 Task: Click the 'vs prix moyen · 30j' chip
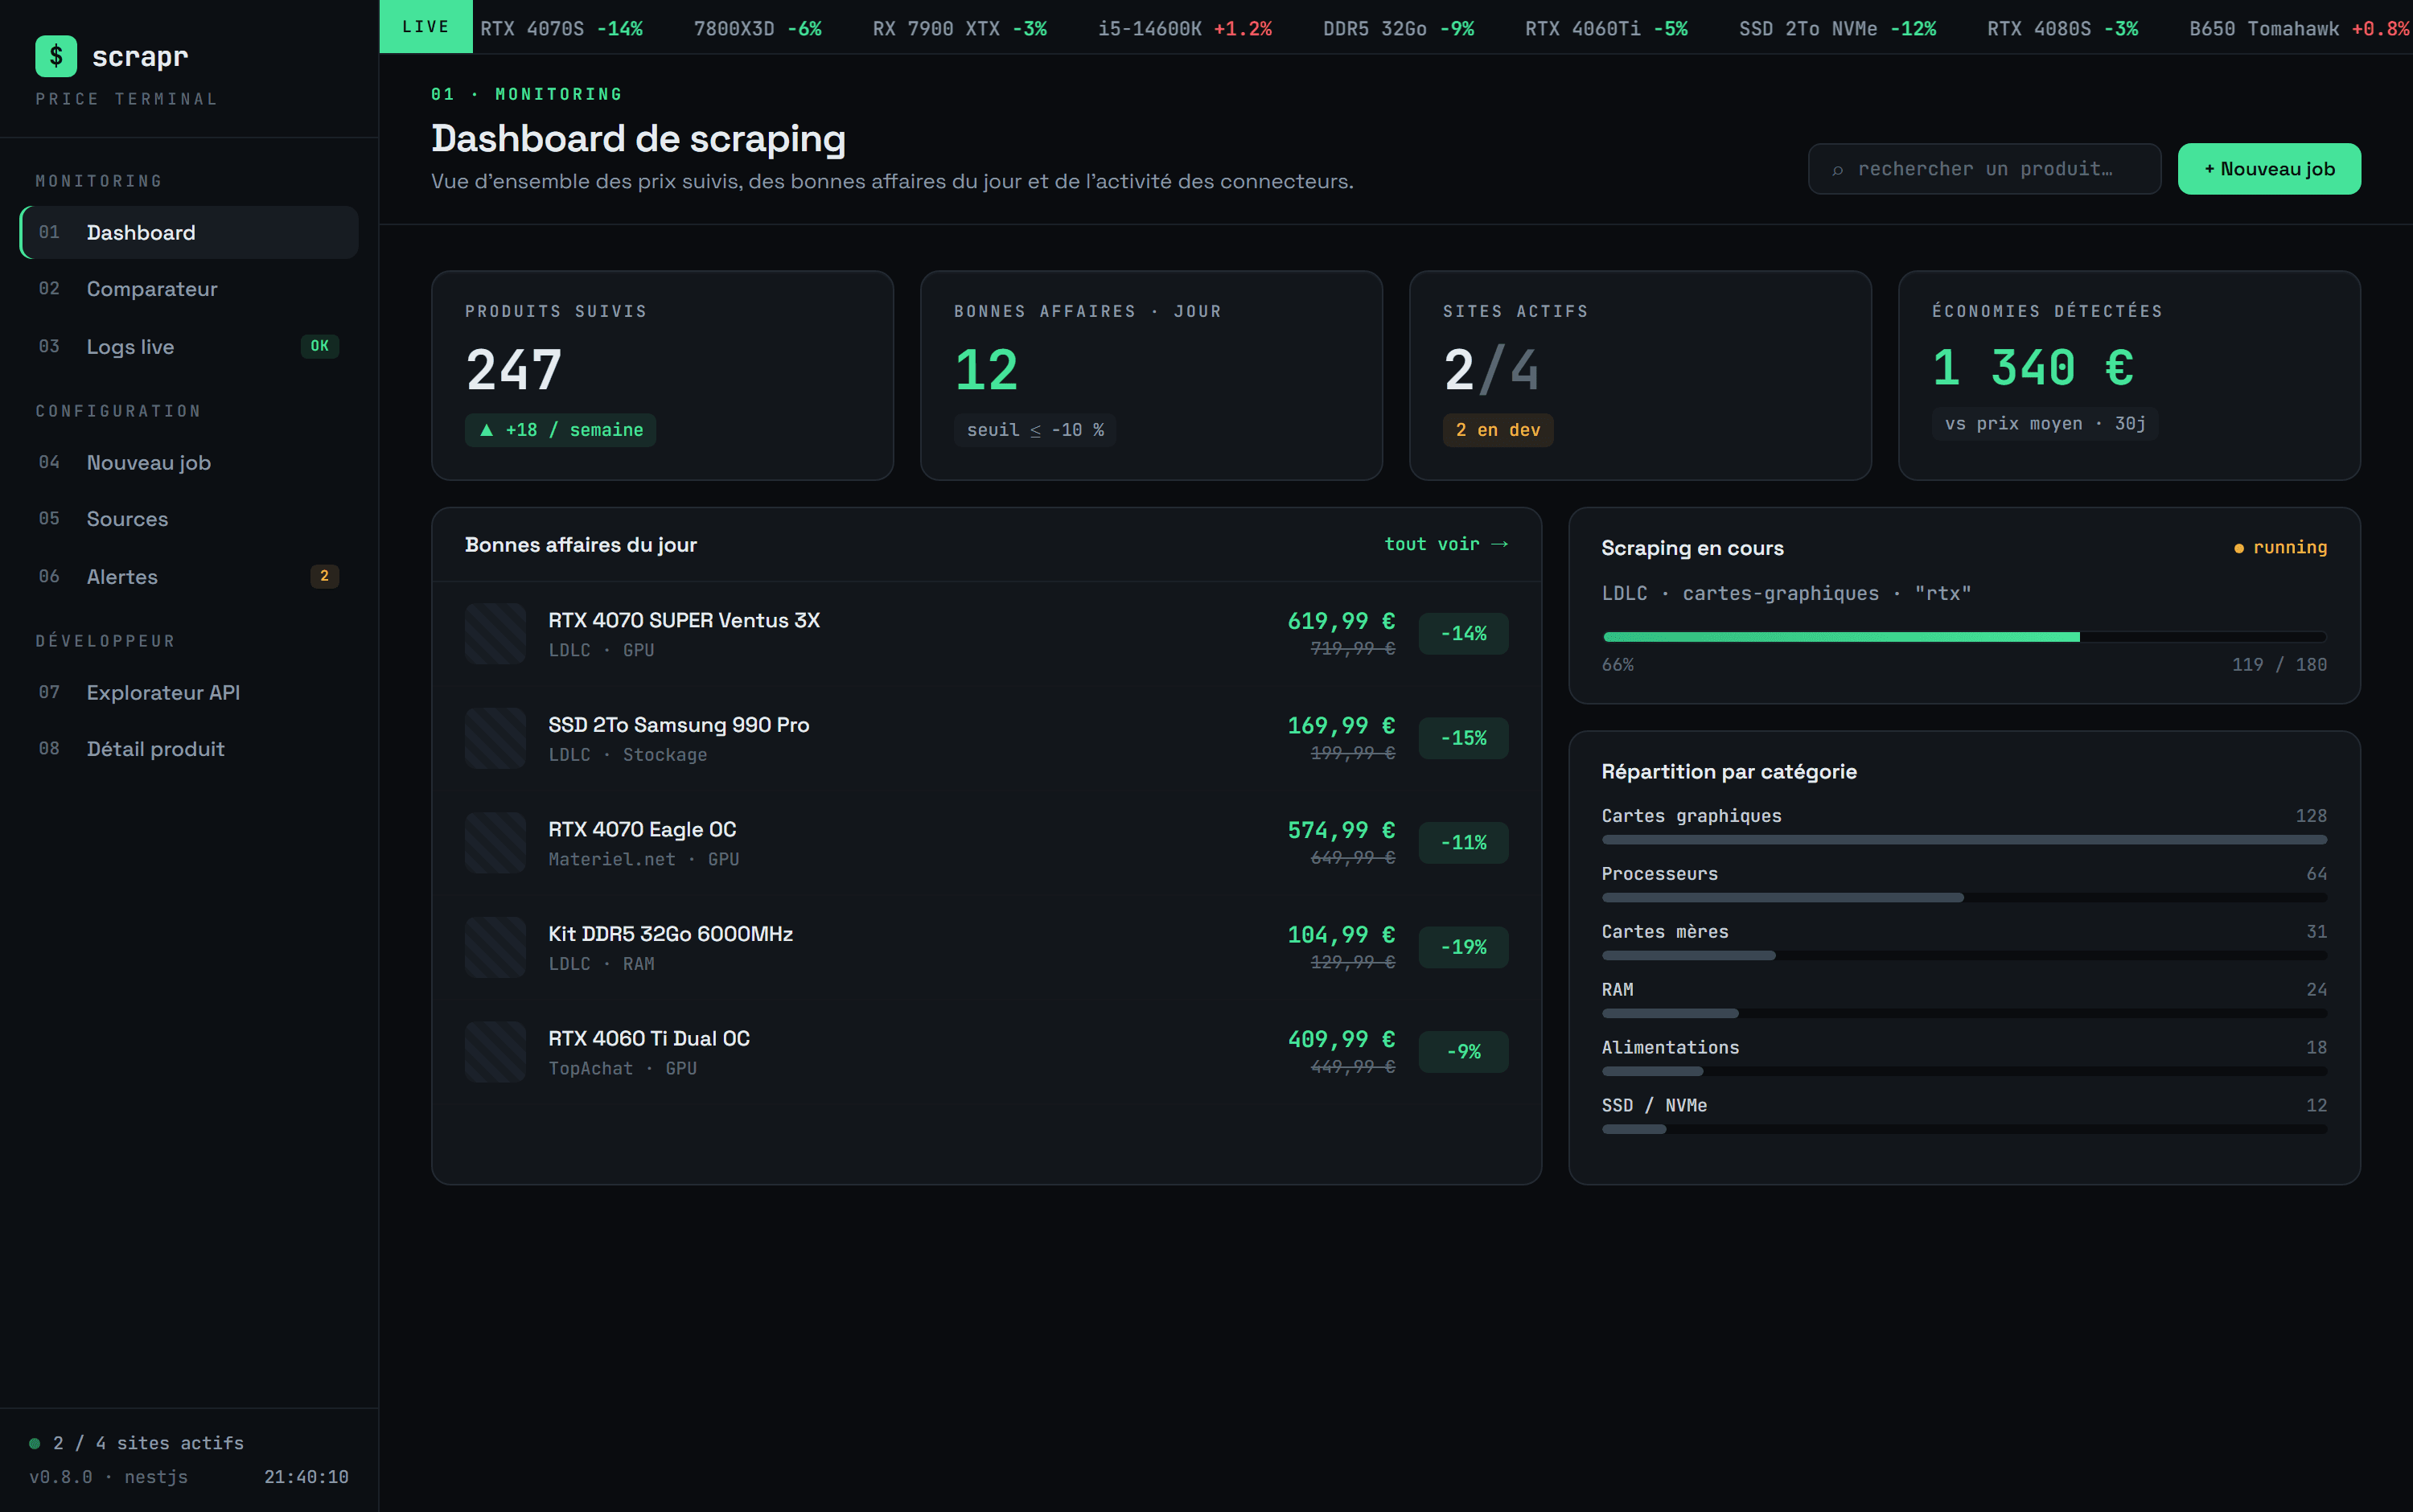pyautogui.click(x=2045, y=424)
